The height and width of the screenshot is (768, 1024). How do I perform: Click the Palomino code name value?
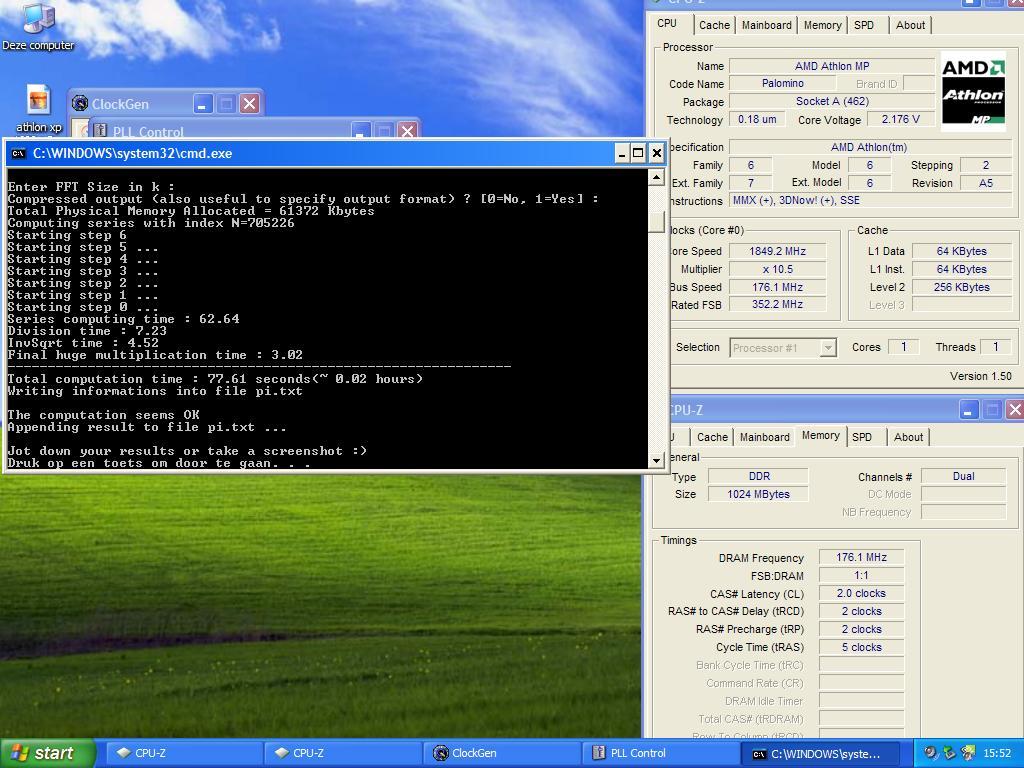[x=782, y=84]
